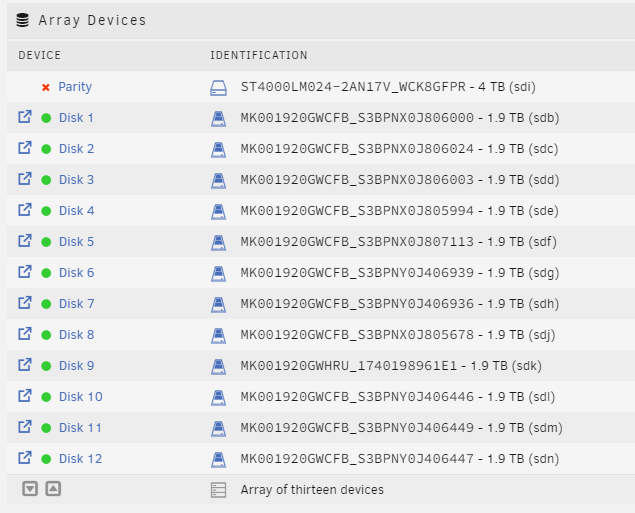Open Disk 4 device settings link
The height and width of the screenshot is (513, 635).
tap(77, 211)
